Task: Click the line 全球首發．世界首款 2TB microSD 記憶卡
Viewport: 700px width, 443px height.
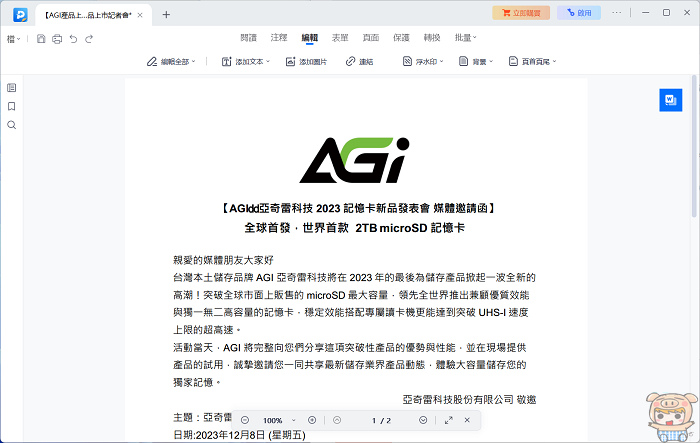Action: 354,228
